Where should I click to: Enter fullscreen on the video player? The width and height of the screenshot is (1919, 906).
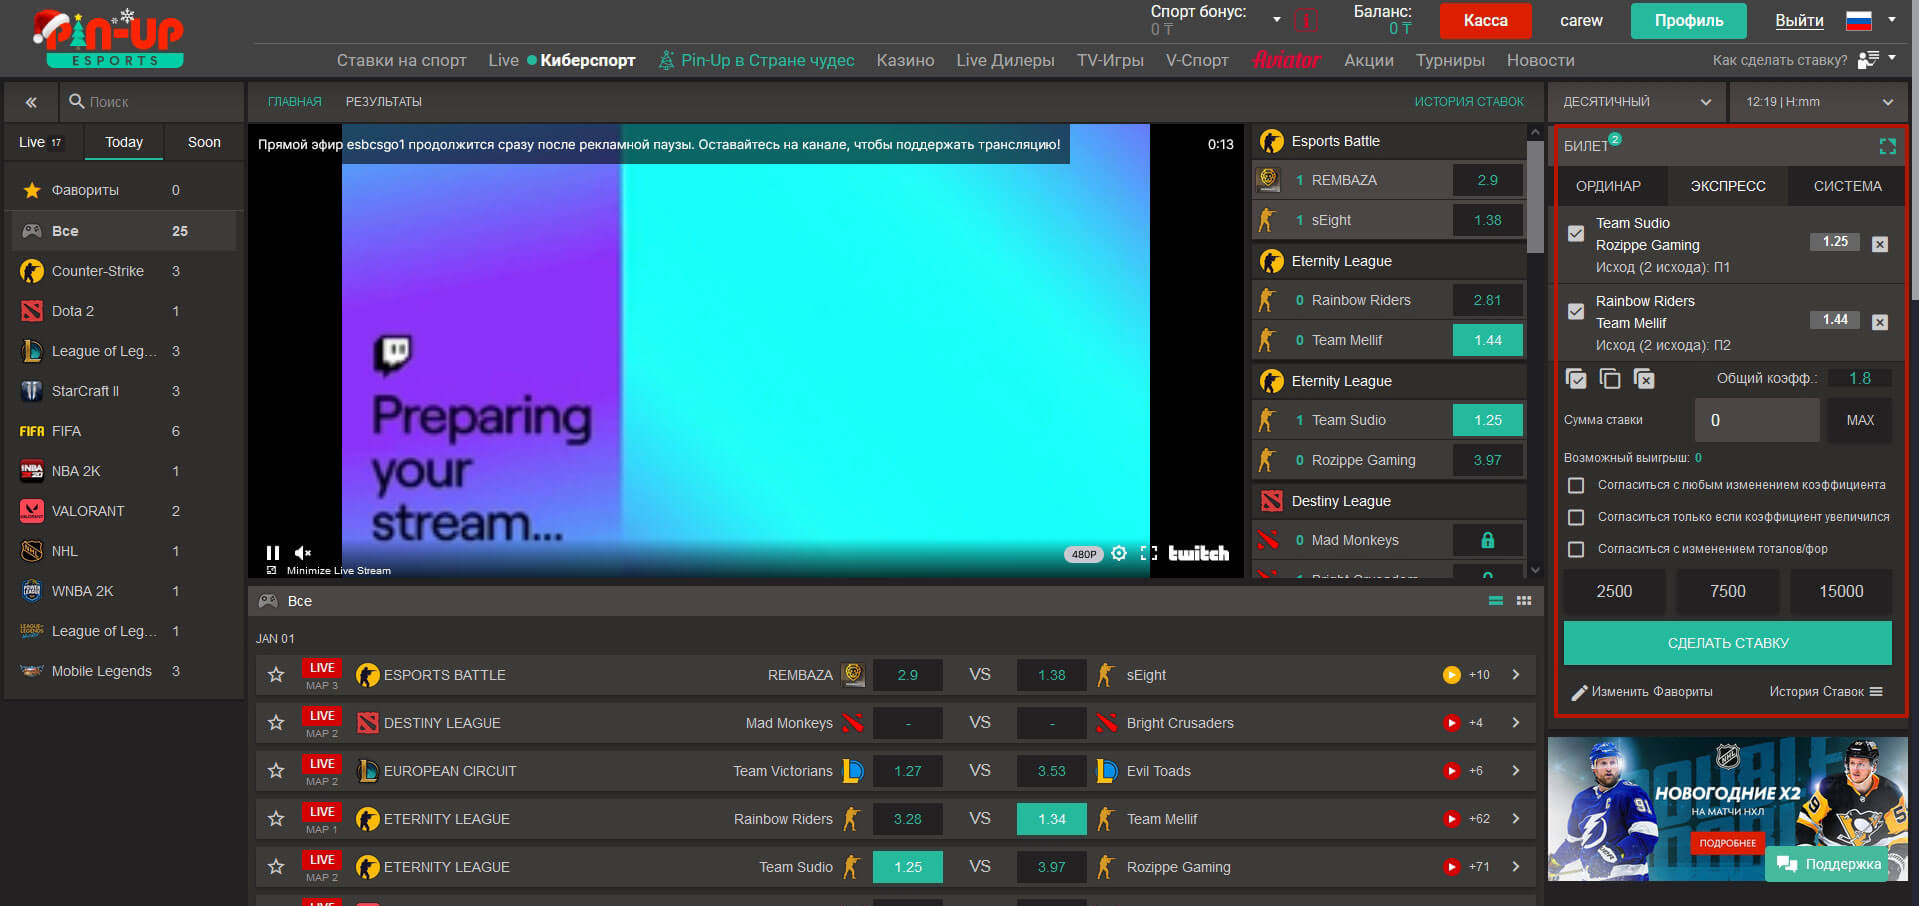(x=1149, y=553)
